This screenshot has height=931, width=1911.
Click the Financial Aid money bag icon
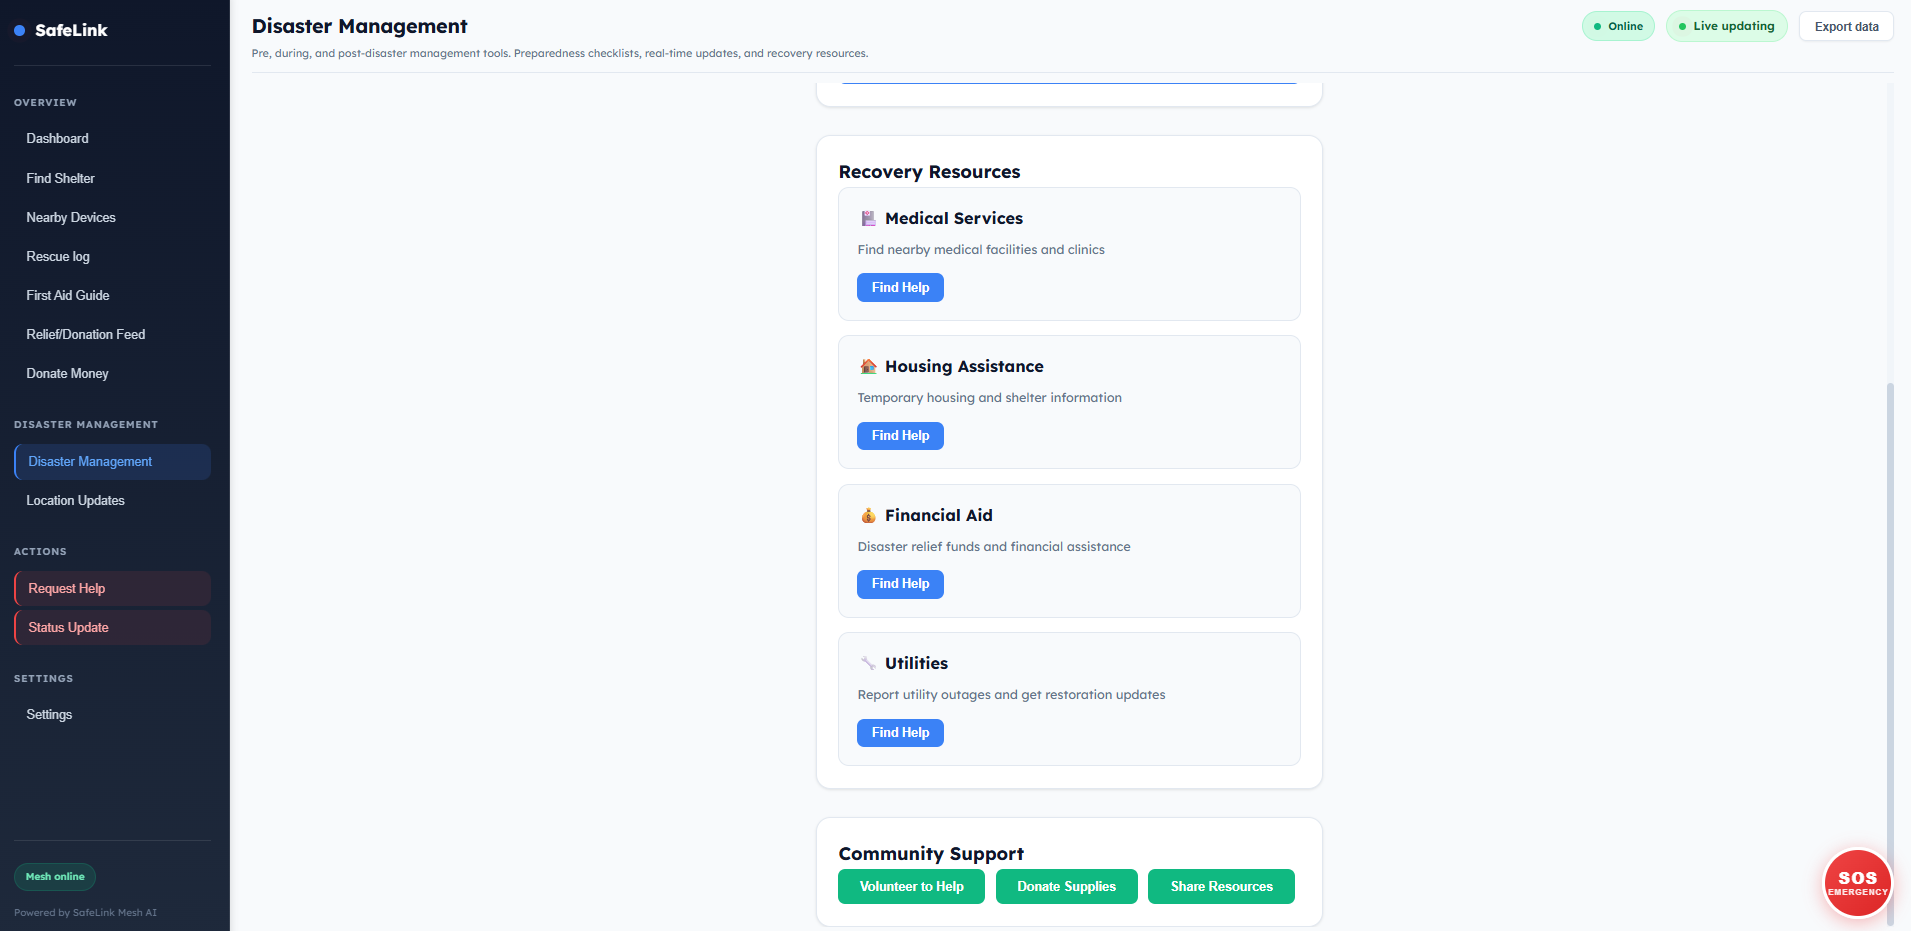coord(868,515)
